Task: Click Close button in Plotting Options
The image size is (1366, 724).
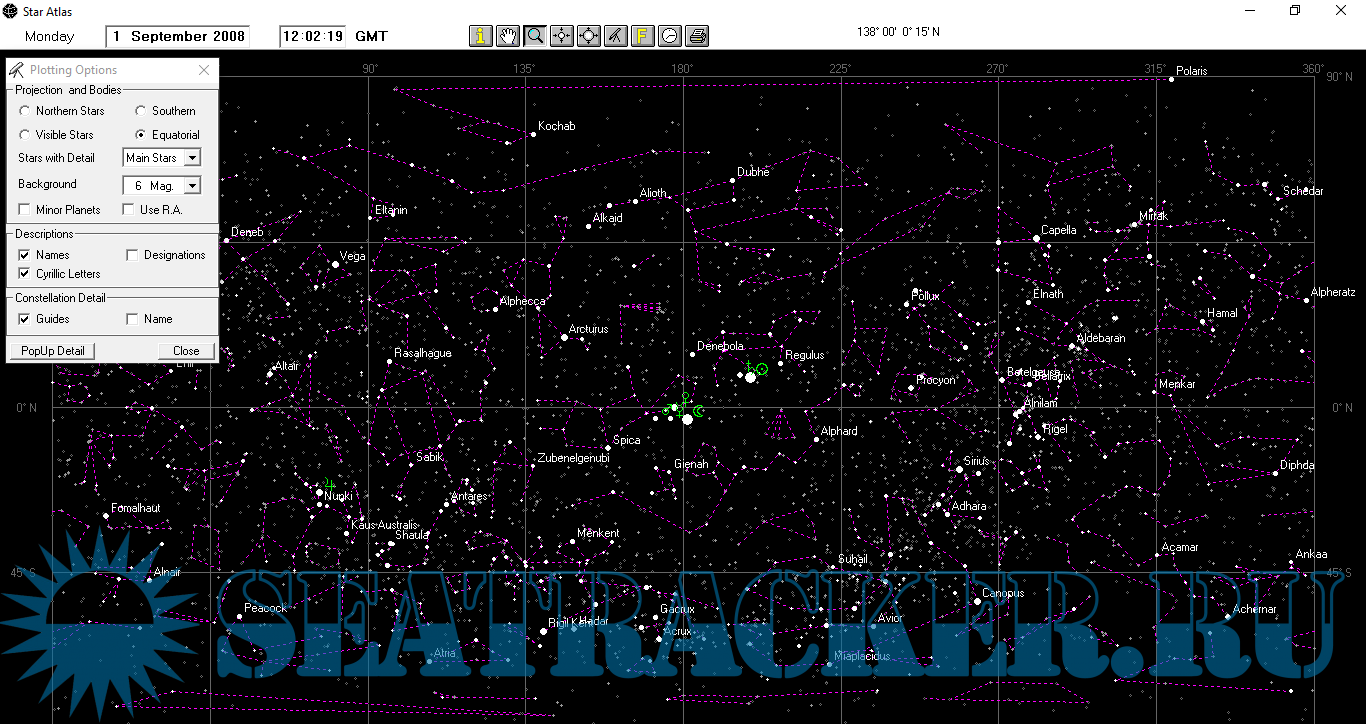Action: (x=186, y=351)
